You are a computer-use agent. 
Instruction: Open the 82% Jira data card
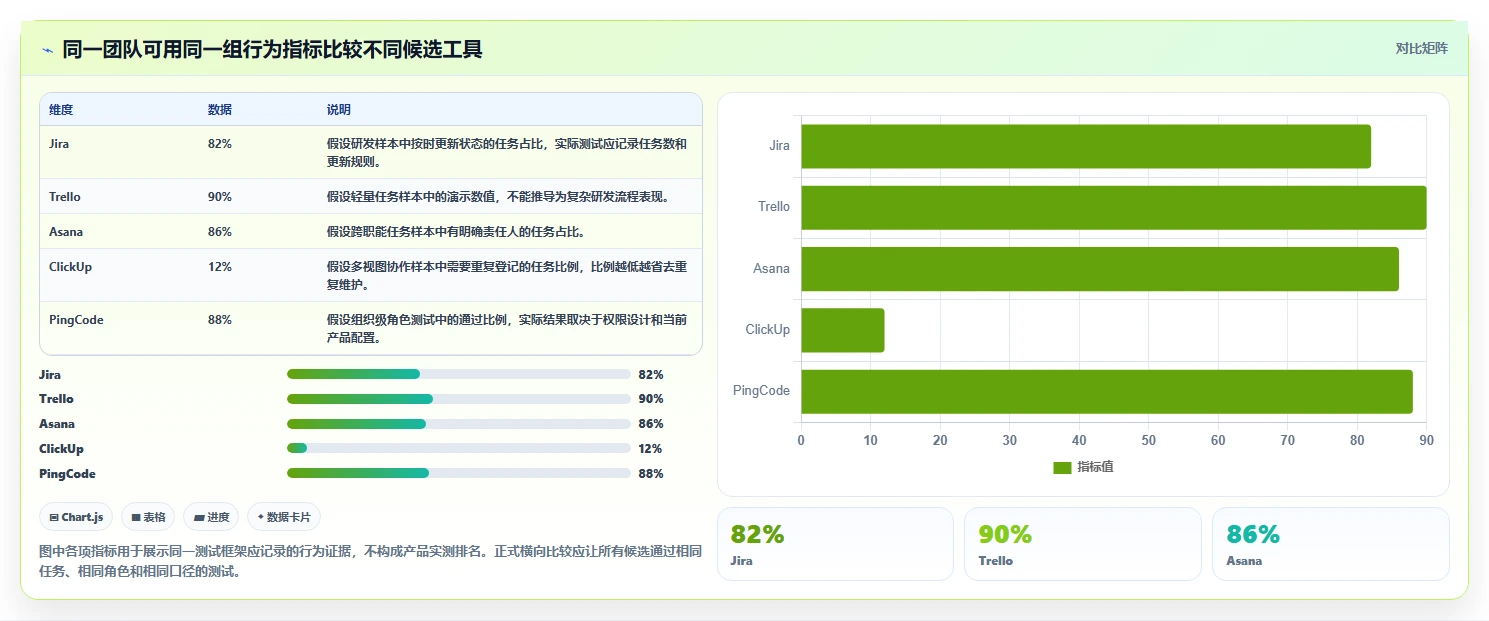click(835, 544)
